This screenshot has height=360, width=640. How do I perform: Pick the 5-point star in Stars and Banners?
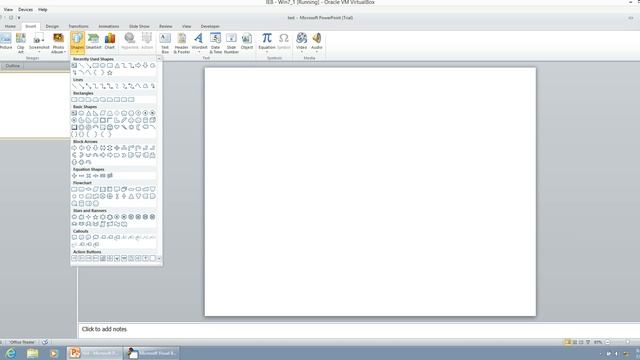(96, 217)
